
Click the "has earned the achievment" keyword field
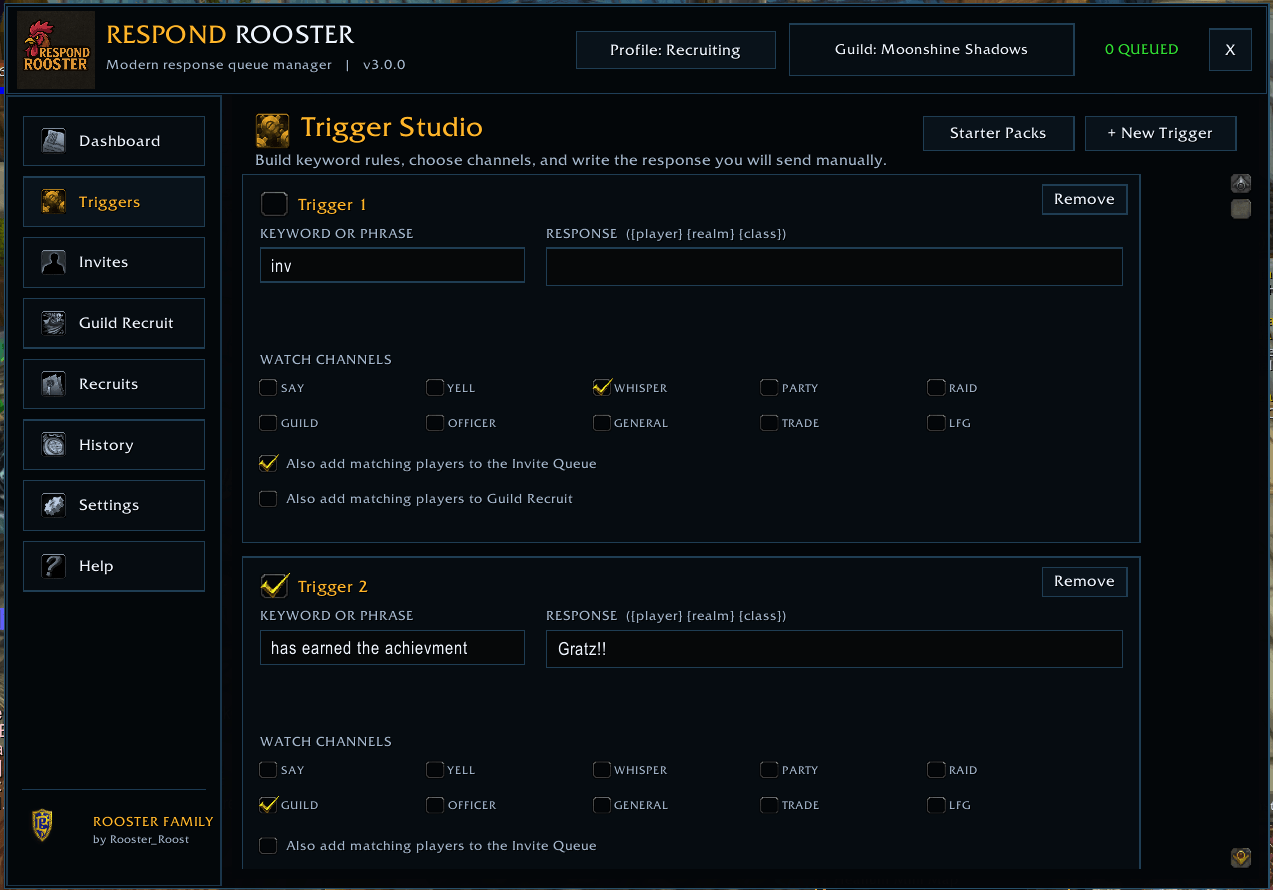point(392,648)
